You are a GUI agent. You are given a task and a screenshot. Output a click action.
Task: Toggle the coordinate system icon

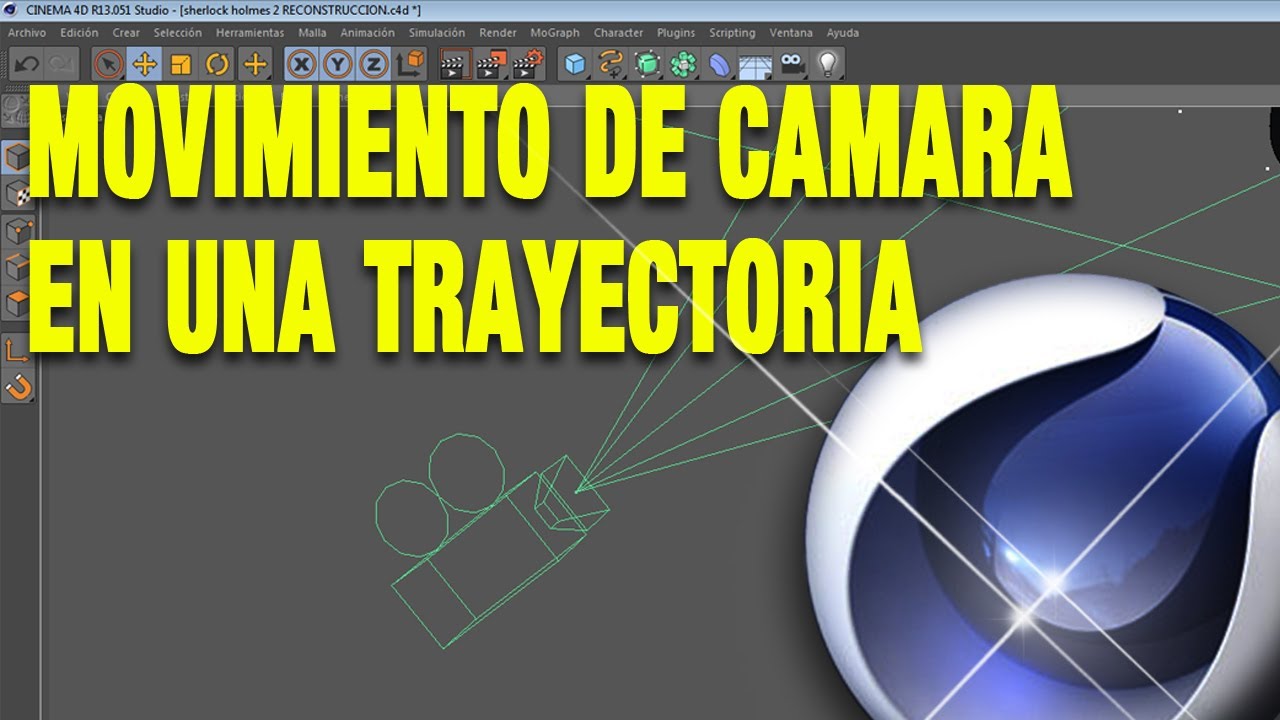(x=410, y=65)
